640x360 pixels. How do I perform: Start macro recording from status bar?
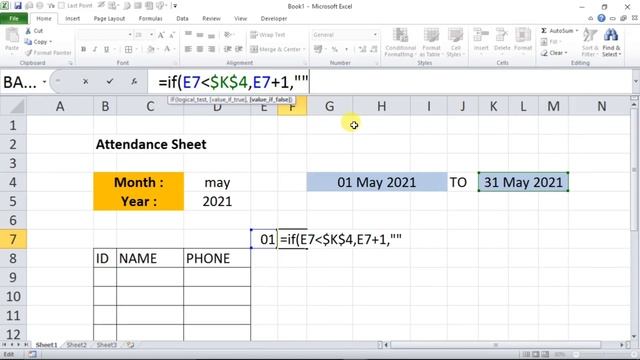(33, 354)
